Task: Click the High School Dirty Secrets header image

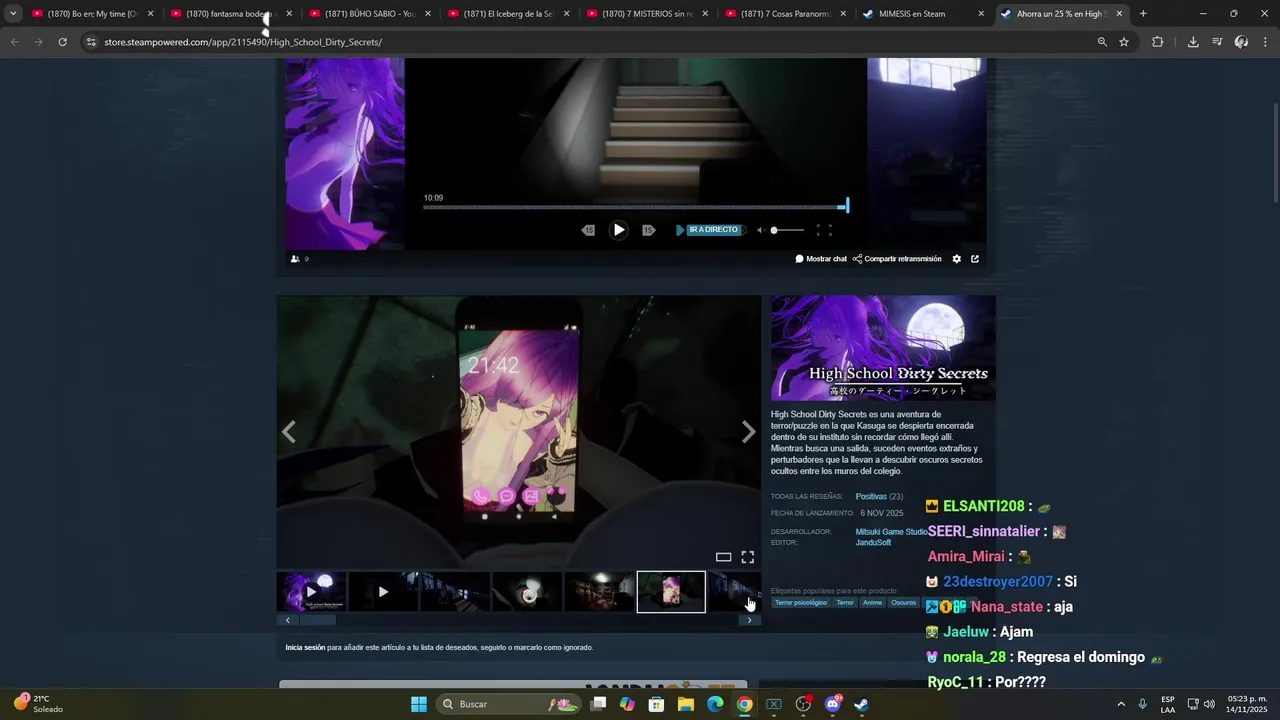Action: click(883, 347)
